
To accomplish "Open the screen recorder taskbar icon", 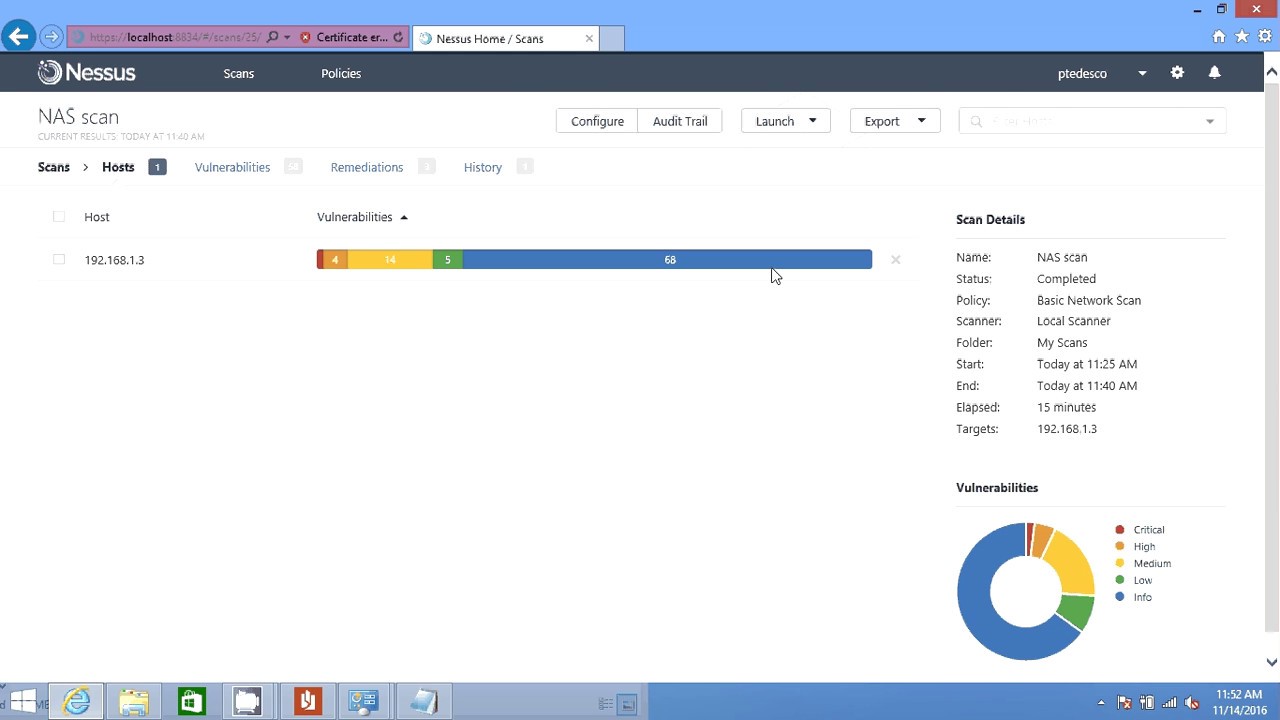I will click(x=248, y=702).
